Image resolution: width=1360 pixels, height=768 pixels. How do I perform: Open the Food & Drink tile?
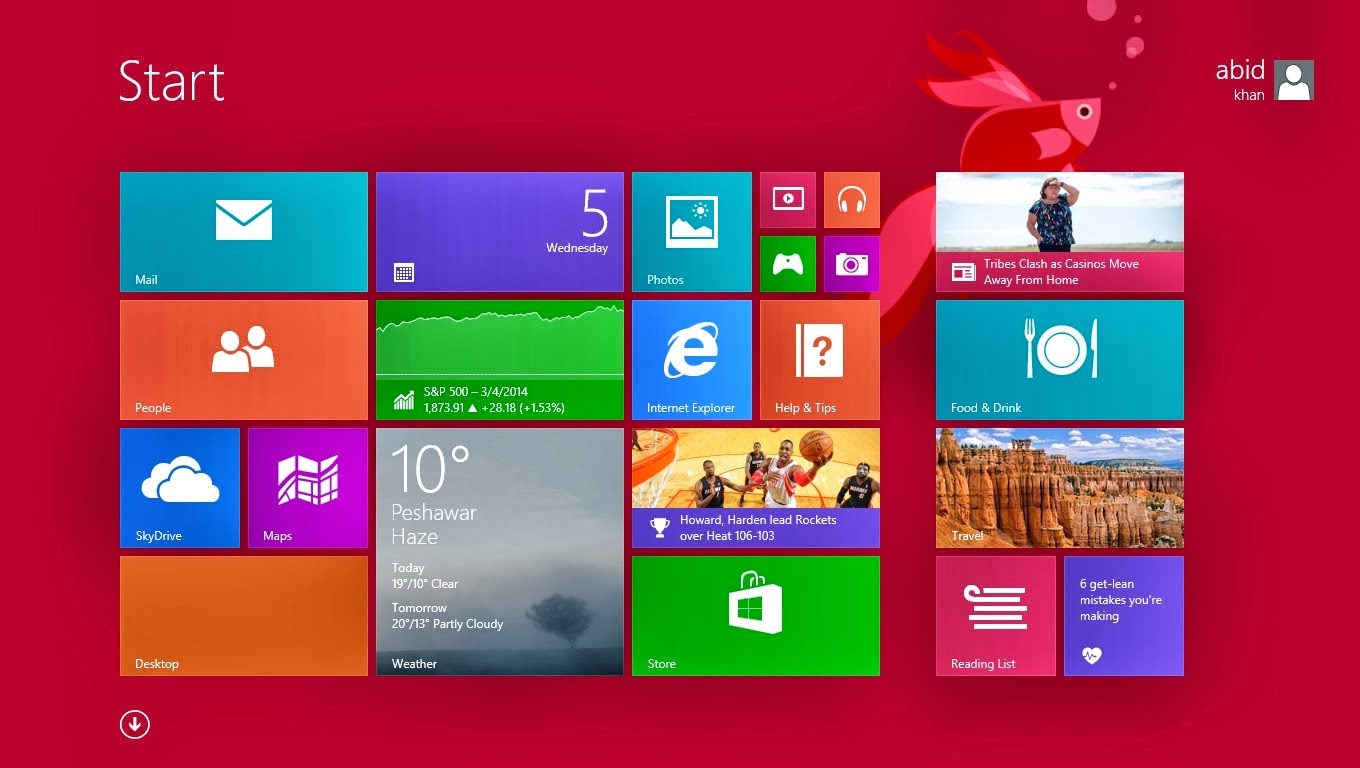tap(1060, 360)
